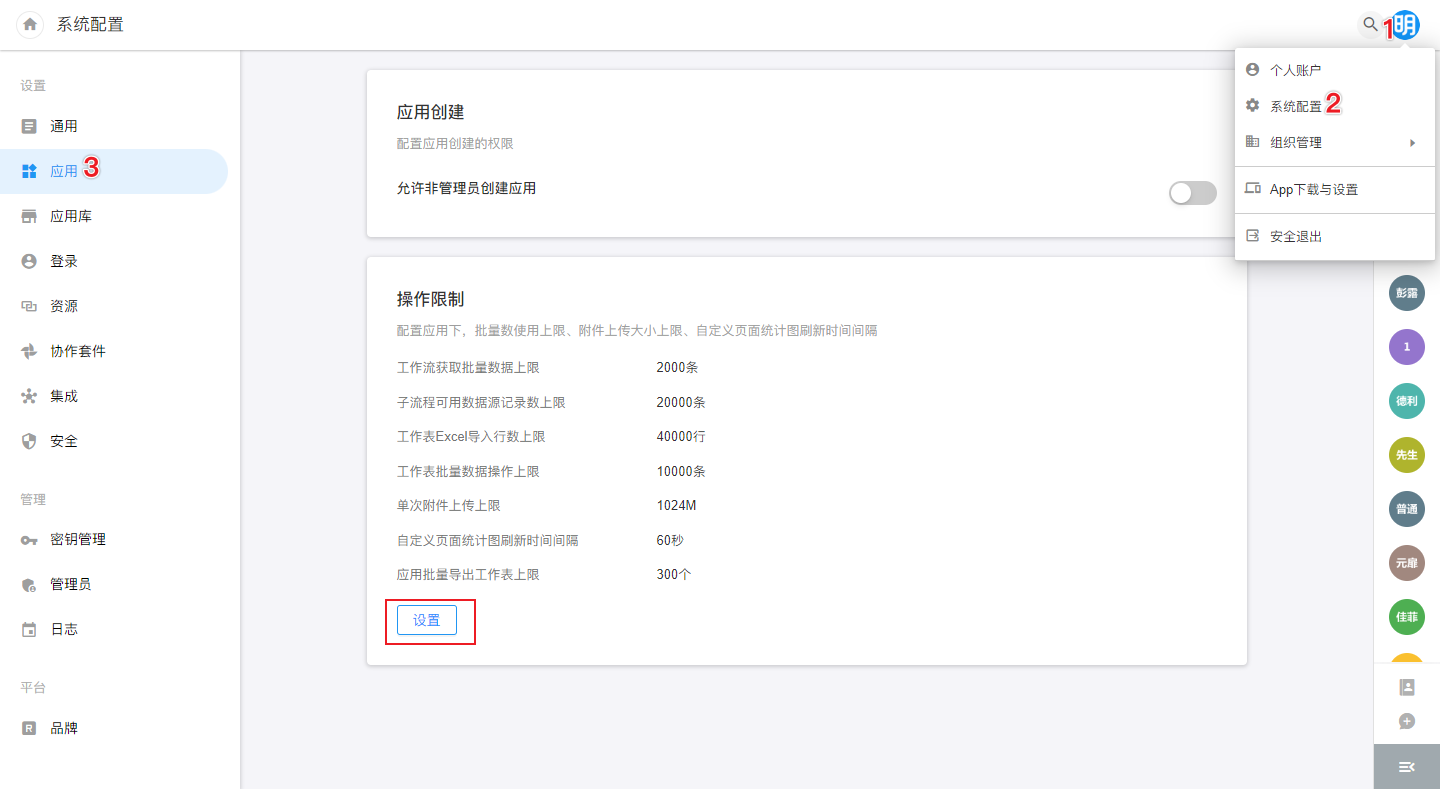
Task: Click the 彭霜 contact avatar
Action: click(x=1406, y=294)
